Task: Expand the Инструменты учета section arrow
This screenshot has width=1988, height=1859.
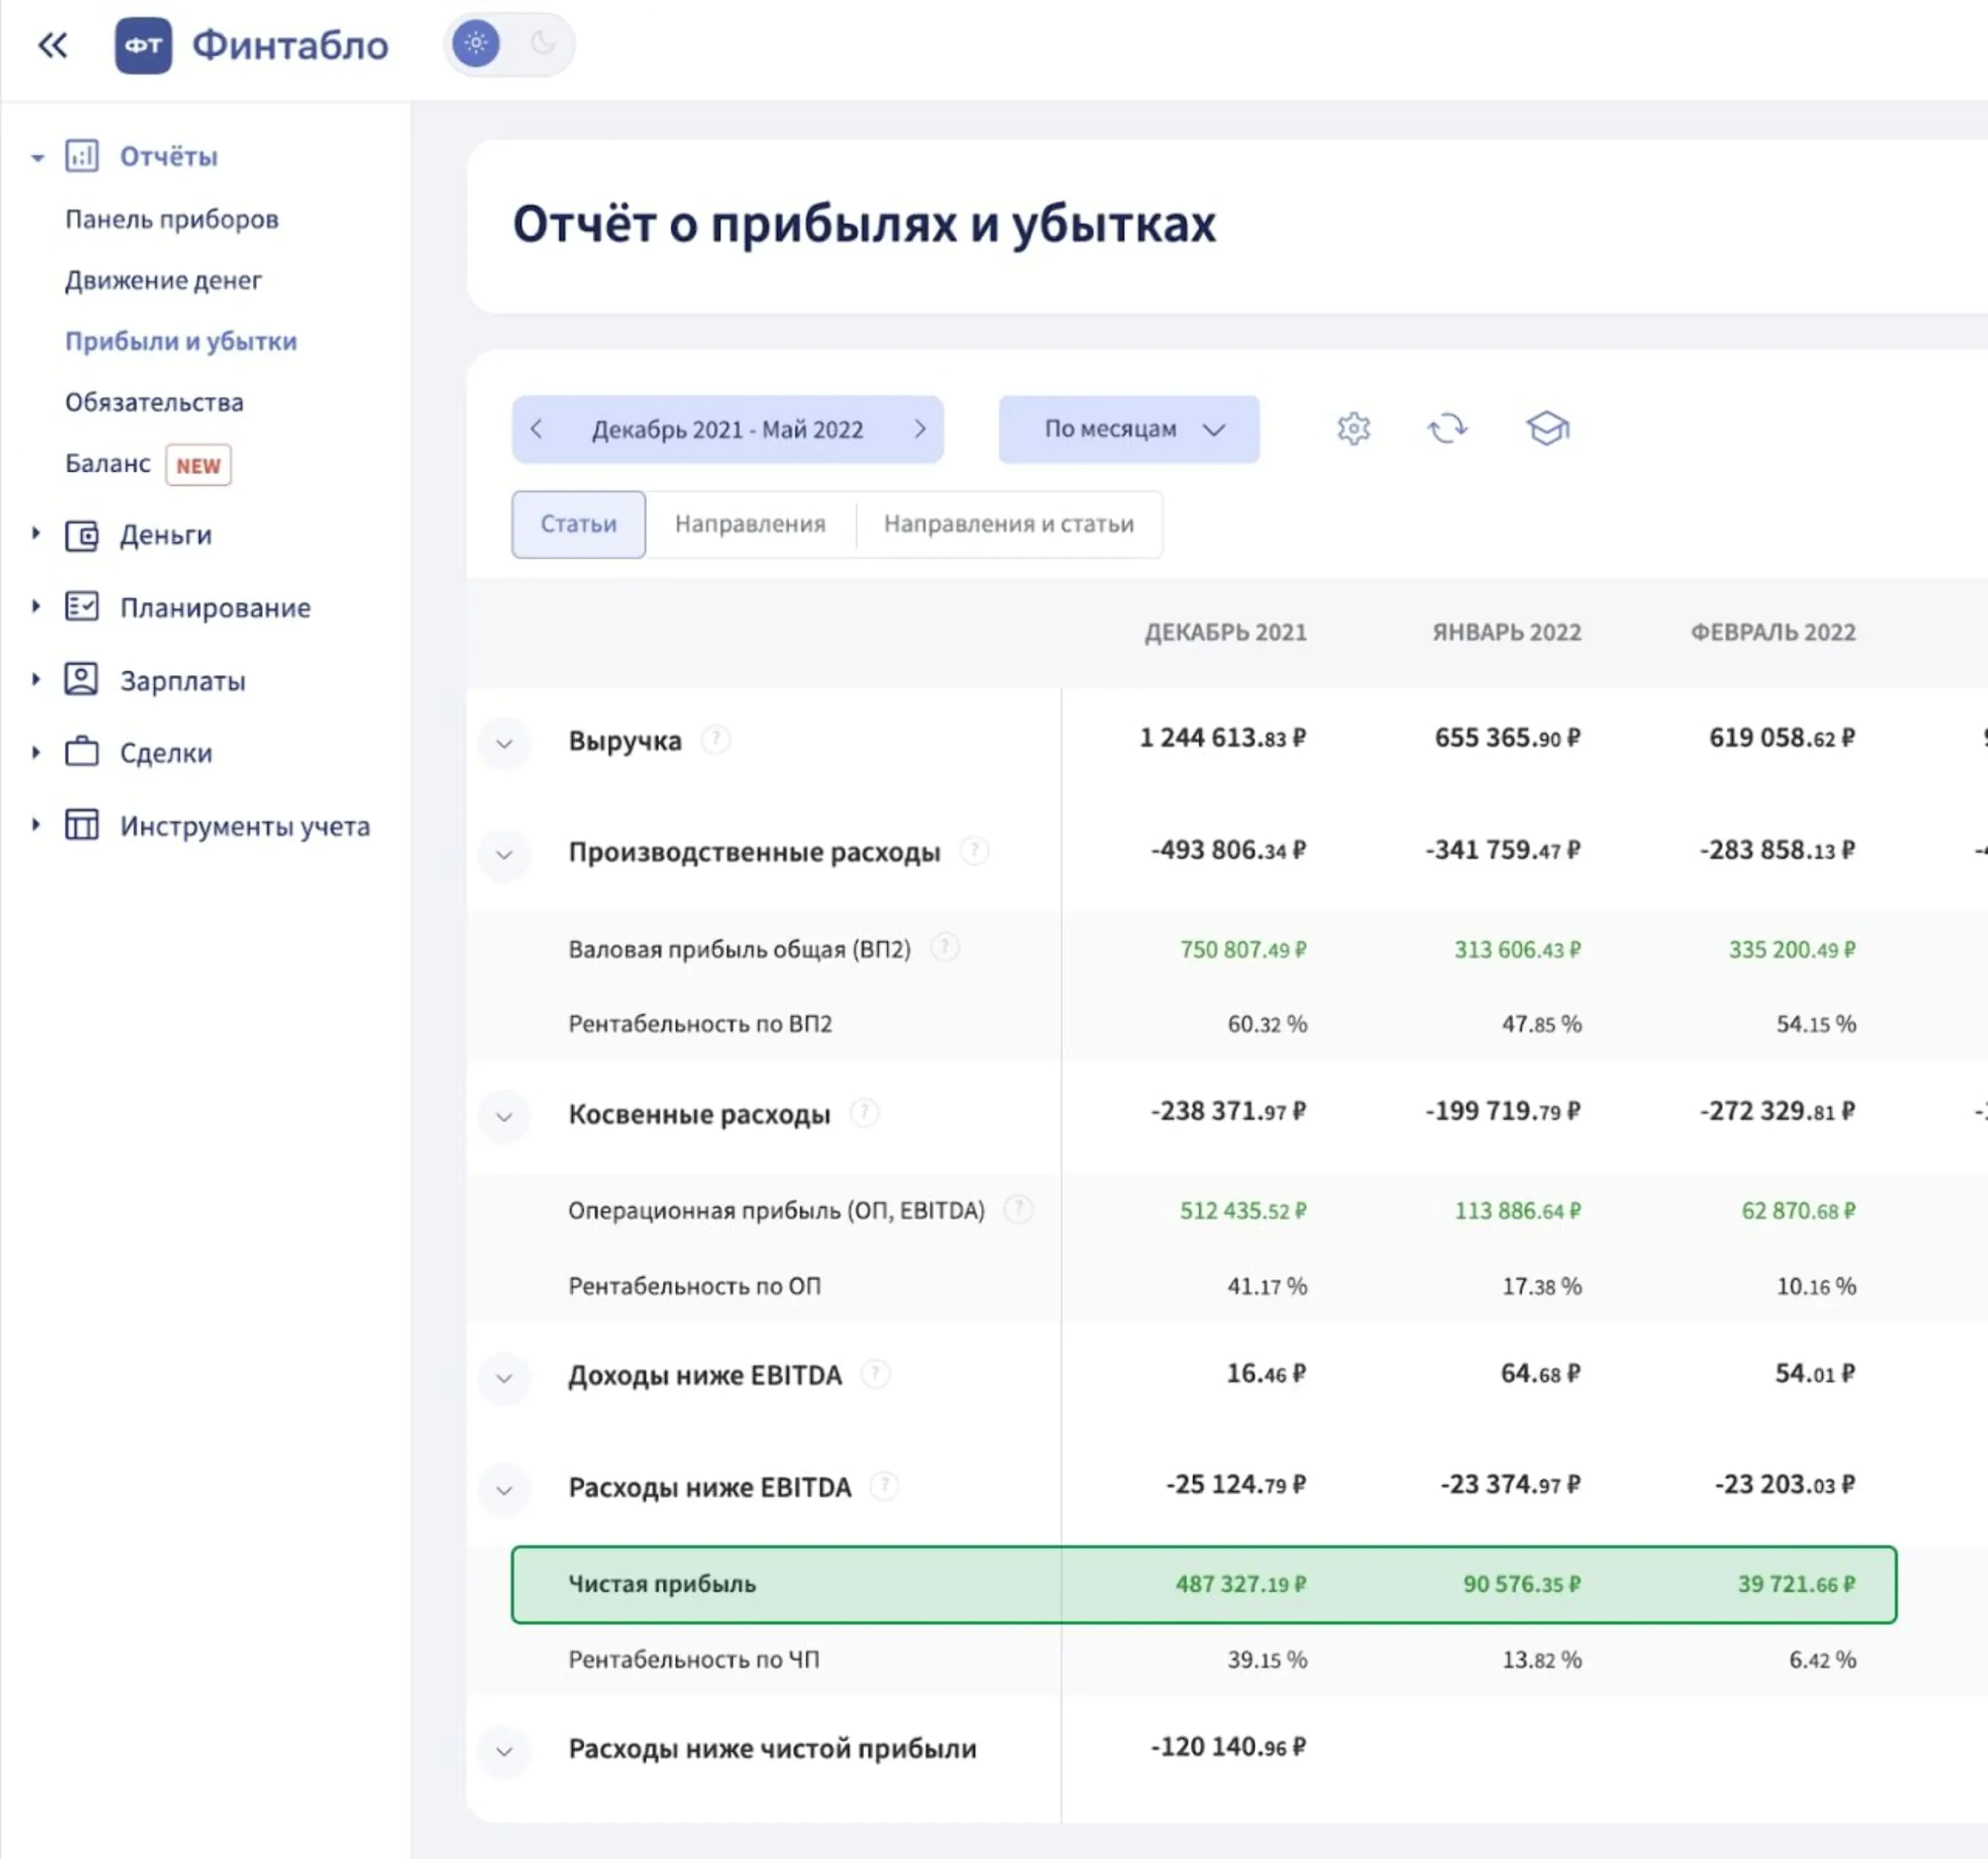Action: [36, 825]
